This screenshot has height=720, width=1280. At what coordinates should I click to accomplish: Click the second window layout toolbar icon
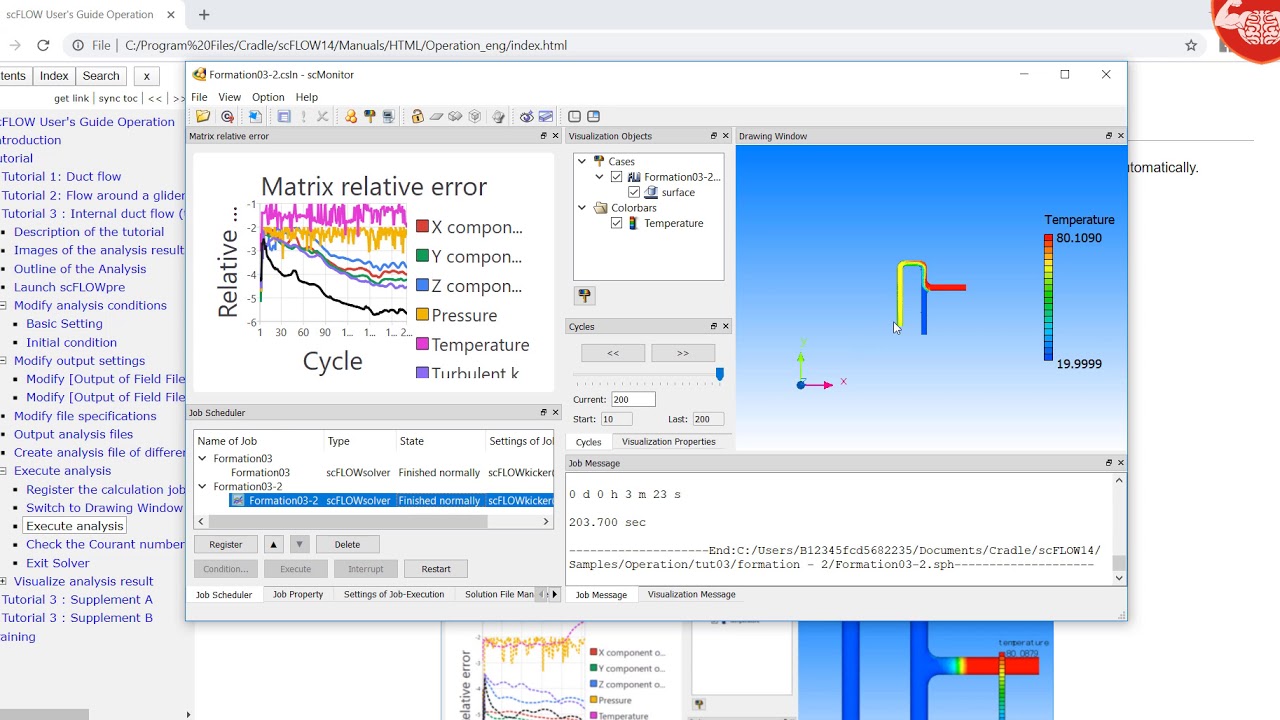click(594, 117)
